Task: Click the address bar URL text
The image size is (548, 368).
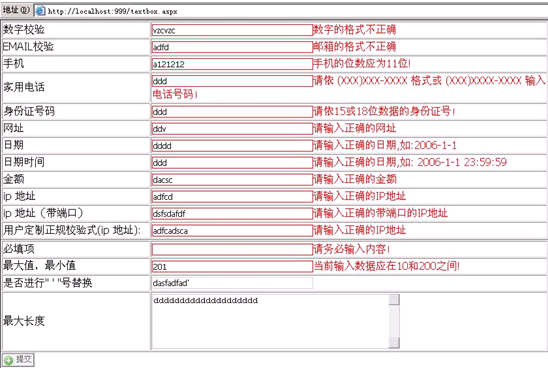Action: coord(113,11)
